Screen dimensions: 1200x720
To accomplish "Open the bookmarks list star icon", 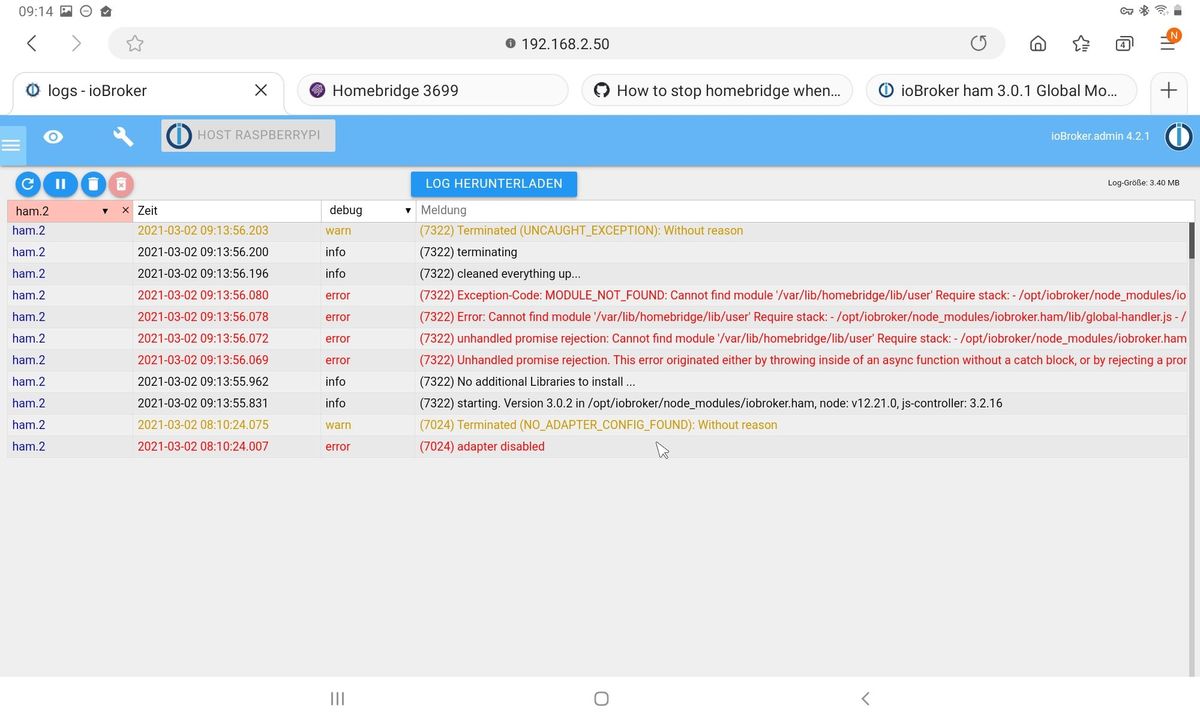I will [1081, 43].
